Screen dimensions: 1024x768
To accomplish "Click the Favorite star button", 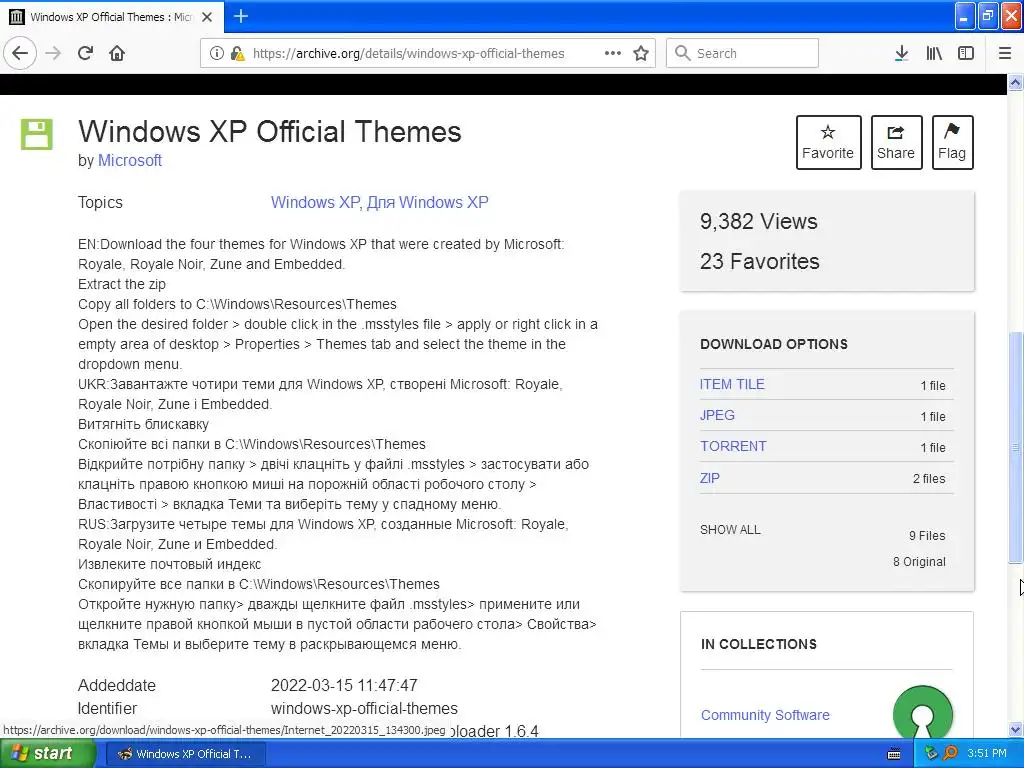I will (828, 142).
